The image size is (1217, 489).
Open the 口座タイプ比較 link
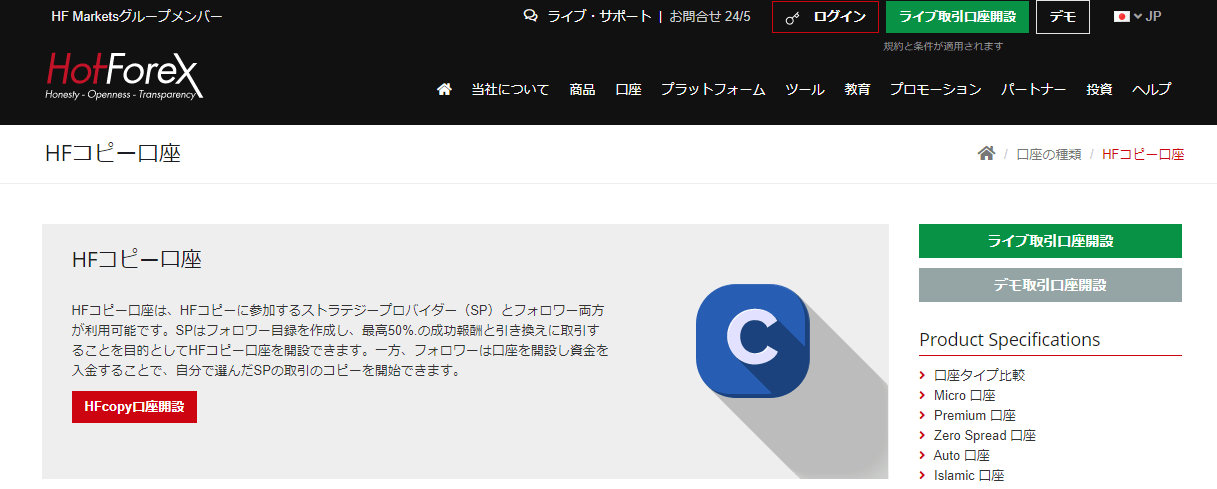979,375
